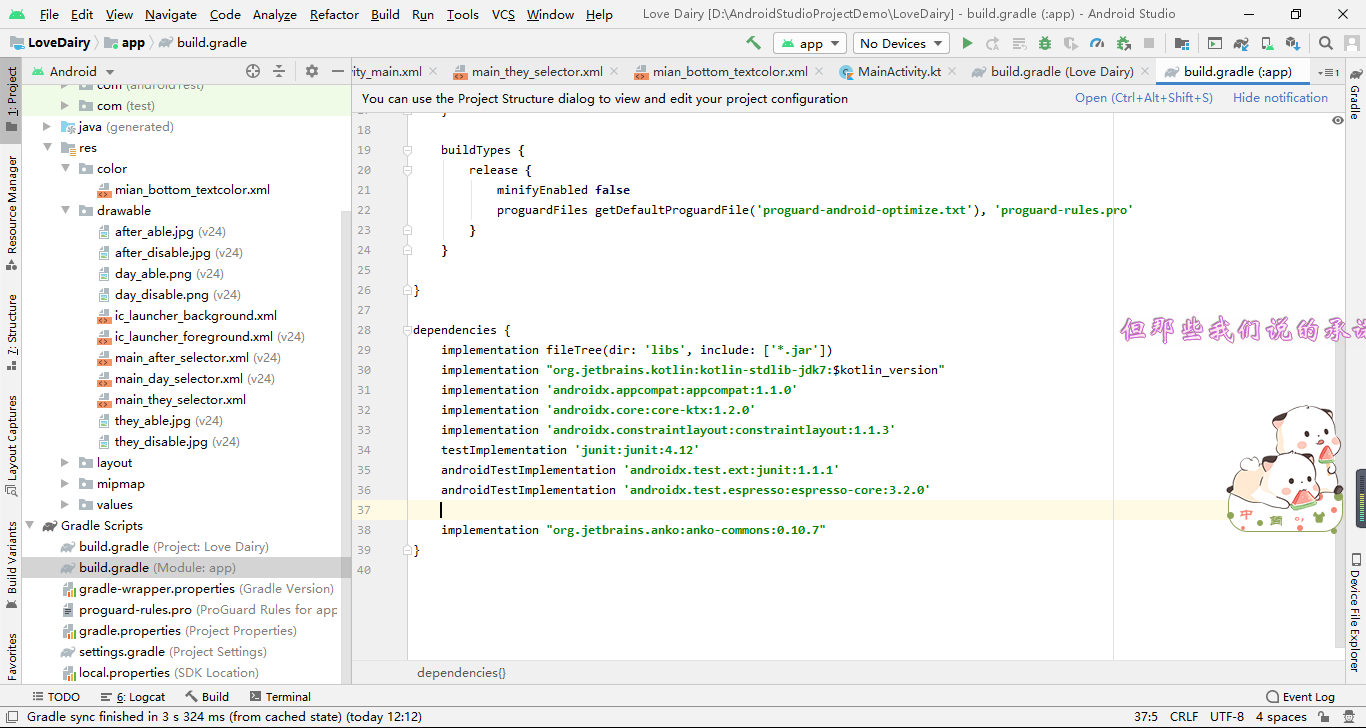
Task: Toggle the Gradle tool window on right
Action: coord(1355,94)
